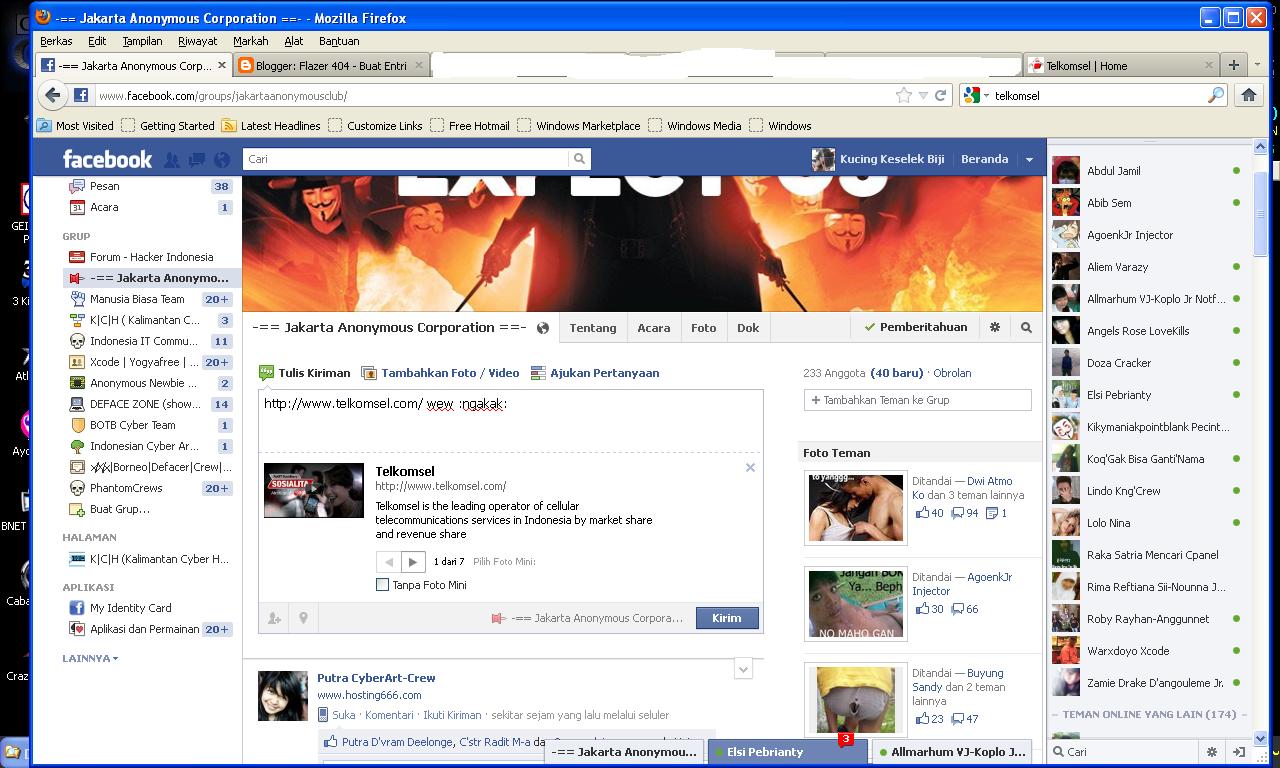Open the Berkas menu
The height and width of the screenshot is (768, 1280).
coord(56,41)
